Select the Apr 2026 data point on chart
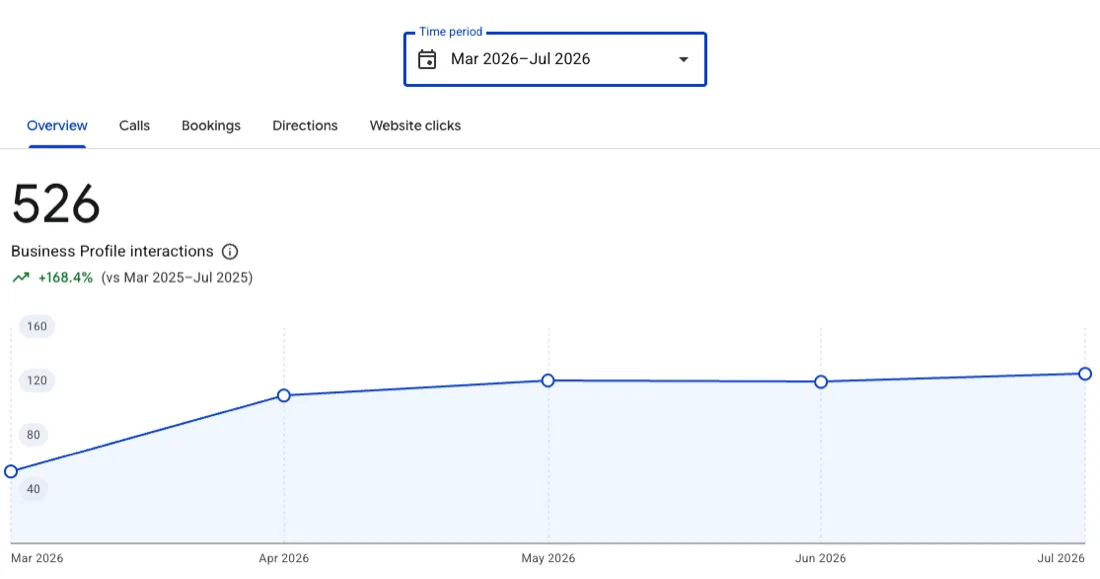1100x579 pixels. coord(283,396)
